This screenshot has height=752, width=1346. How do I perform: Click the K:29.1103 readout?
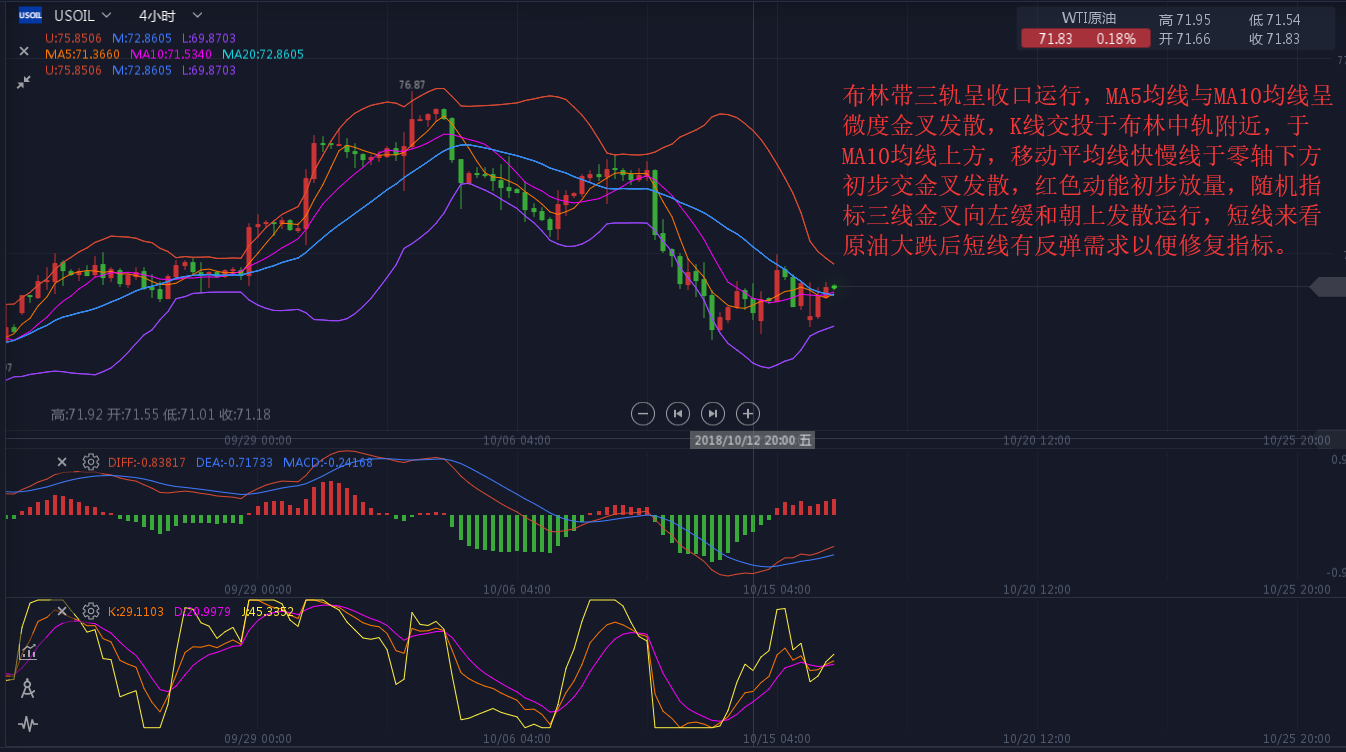136,611
